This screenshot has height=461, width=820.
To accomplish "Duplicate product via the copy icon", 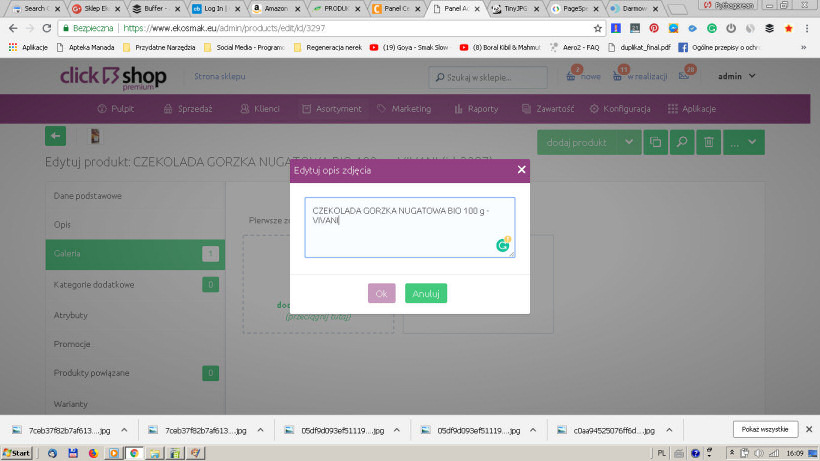I will [655, 142].
